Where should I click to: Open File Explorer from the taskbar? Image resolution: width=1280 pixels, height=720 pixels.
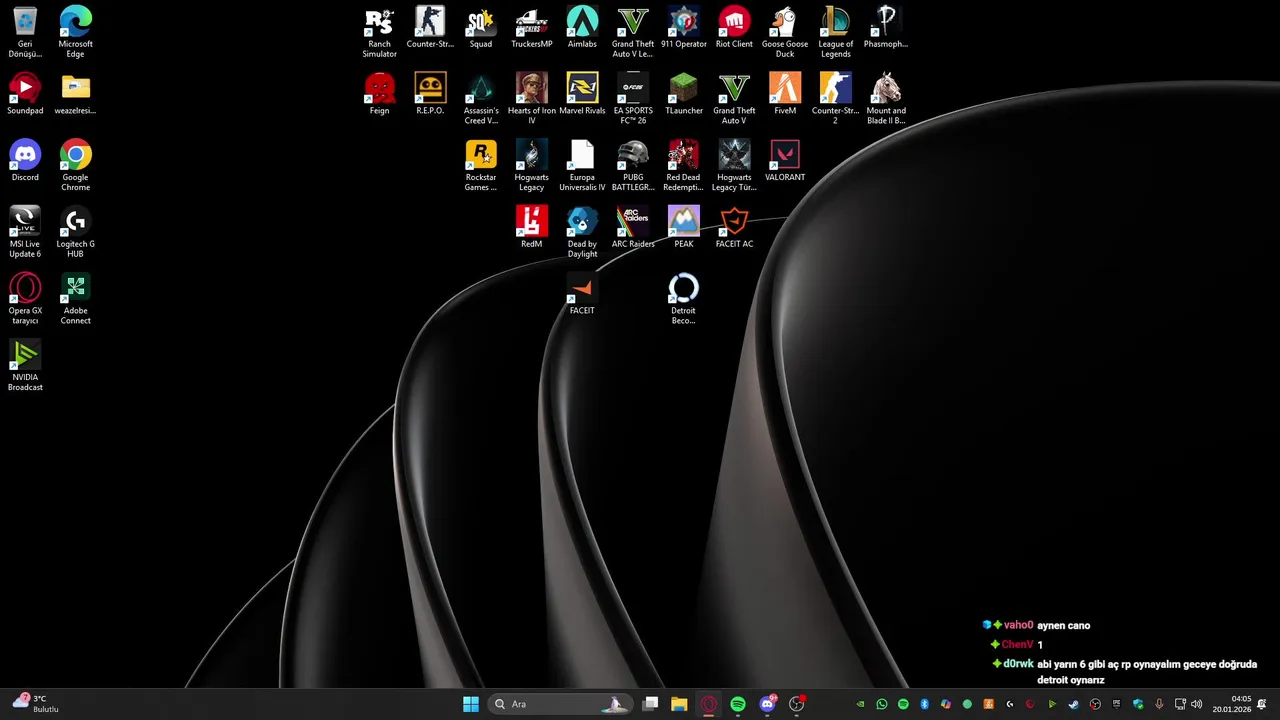[x=679, y=704]
